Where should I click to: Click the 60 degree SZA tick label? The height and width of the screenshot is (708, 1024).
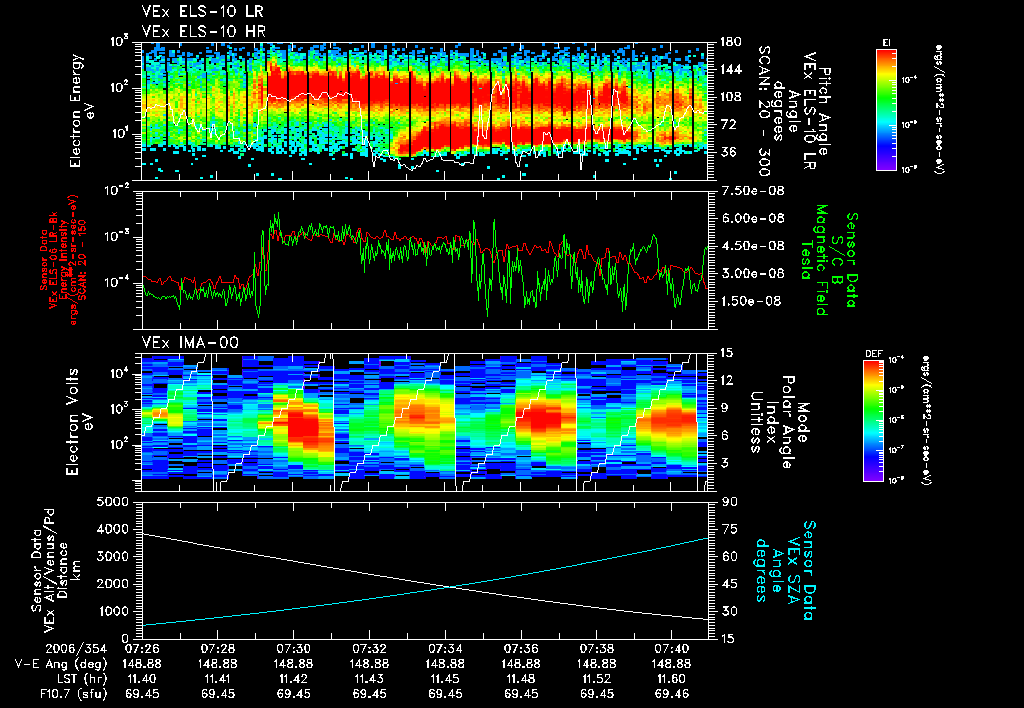pos(729,556)
